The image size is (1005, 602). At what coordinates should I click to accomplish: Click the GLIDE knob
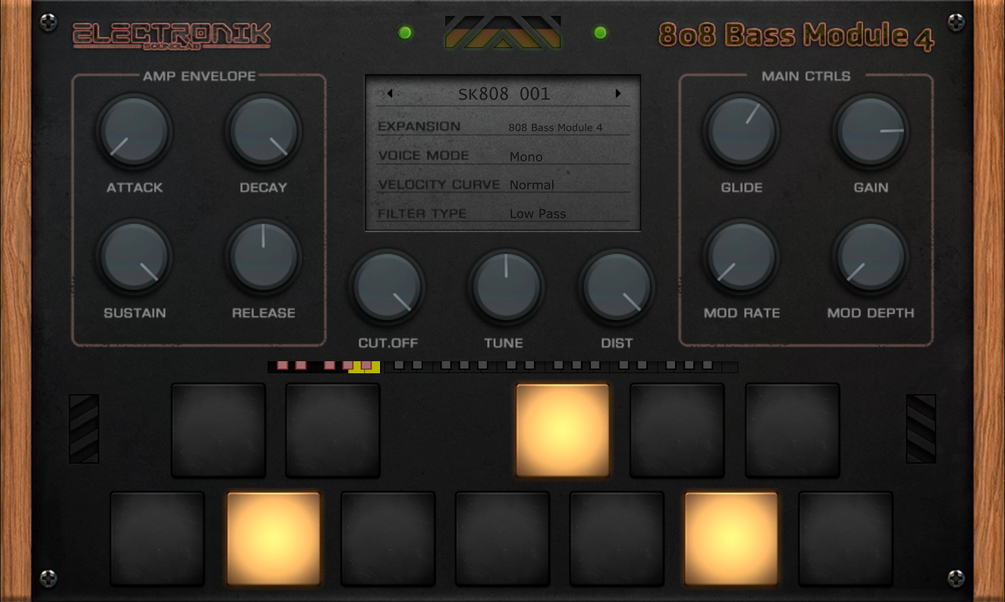741,131
